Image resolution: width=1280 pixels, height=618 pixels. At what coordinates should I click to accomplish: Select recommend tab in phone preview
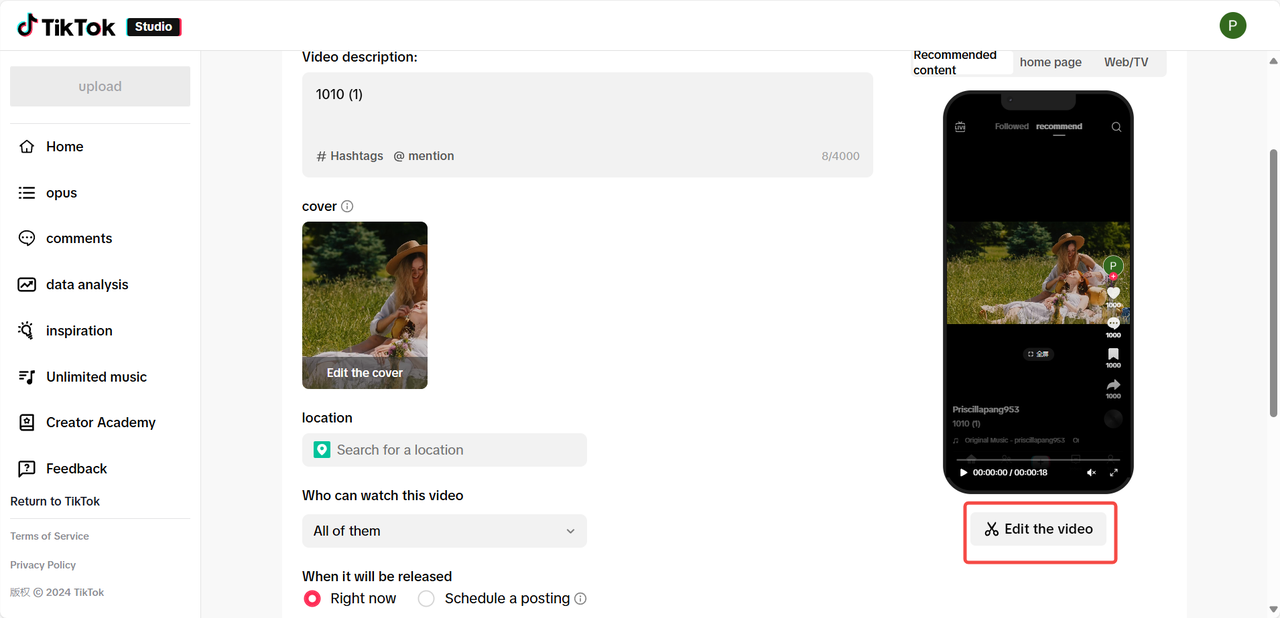tap(1059, 127)
